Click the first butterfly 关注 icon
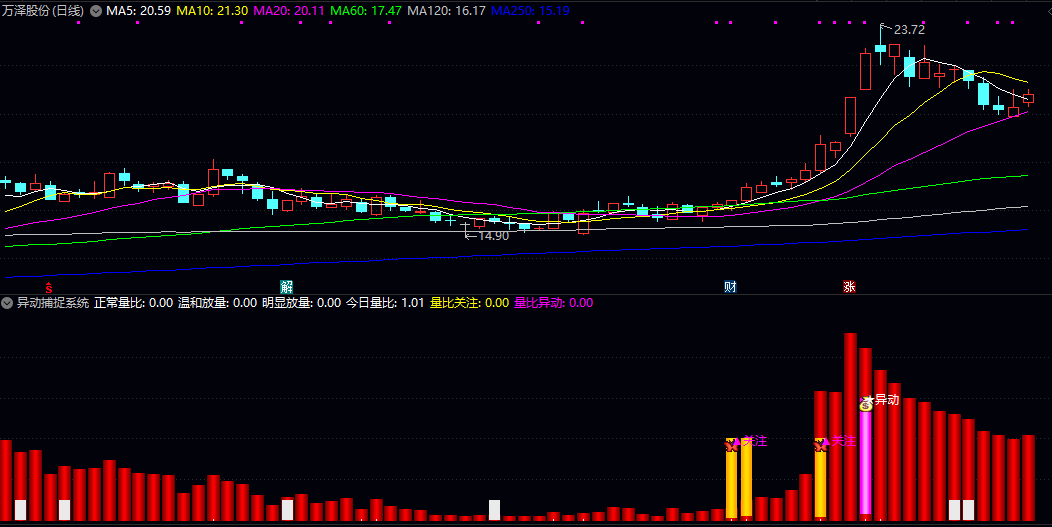 (731, 444)
